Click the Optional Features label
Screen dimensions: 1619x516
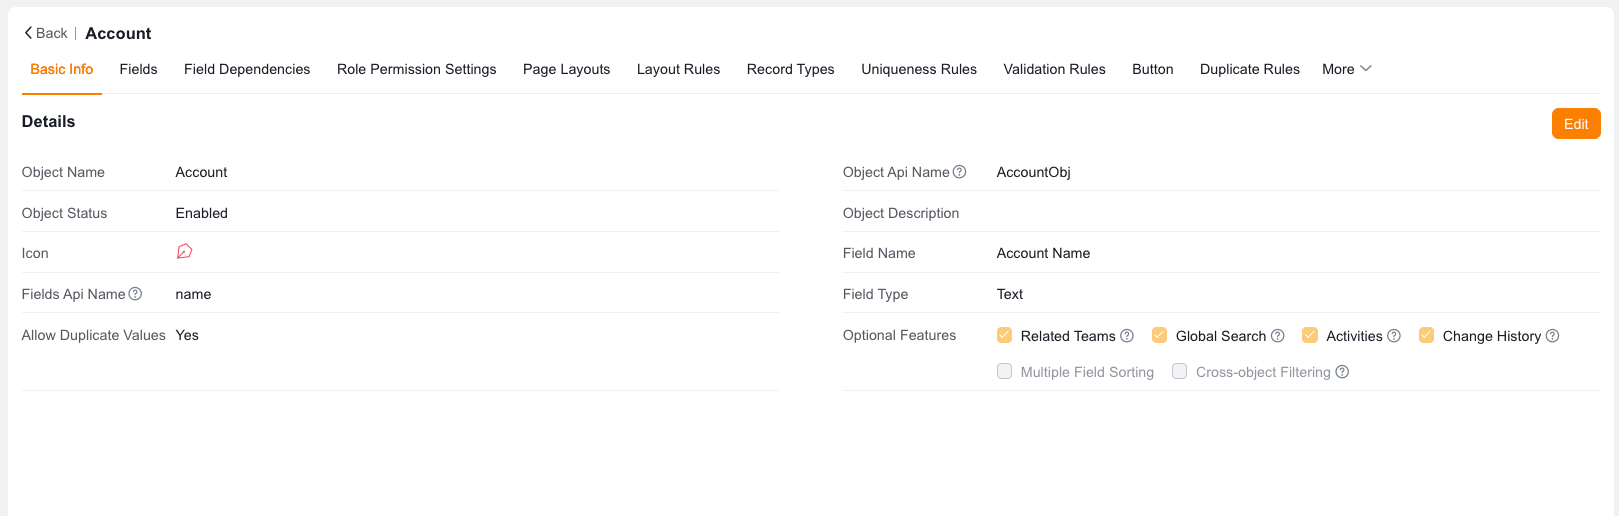pos(899,335)
